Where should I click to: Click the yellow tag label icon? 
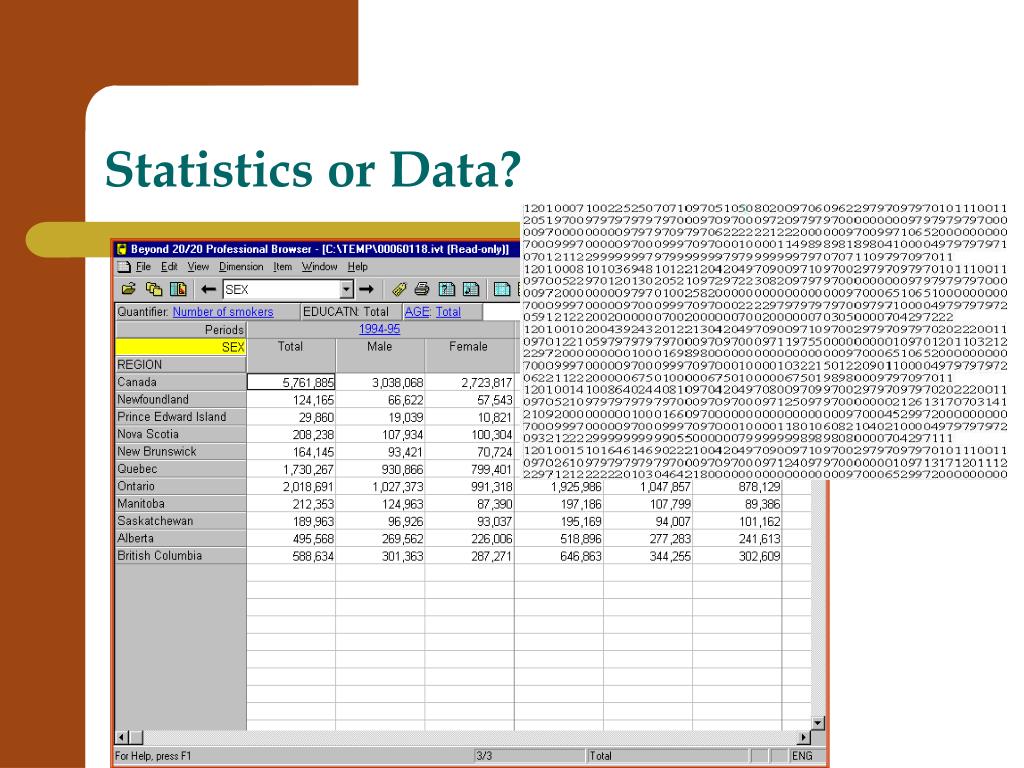point(399,289)
